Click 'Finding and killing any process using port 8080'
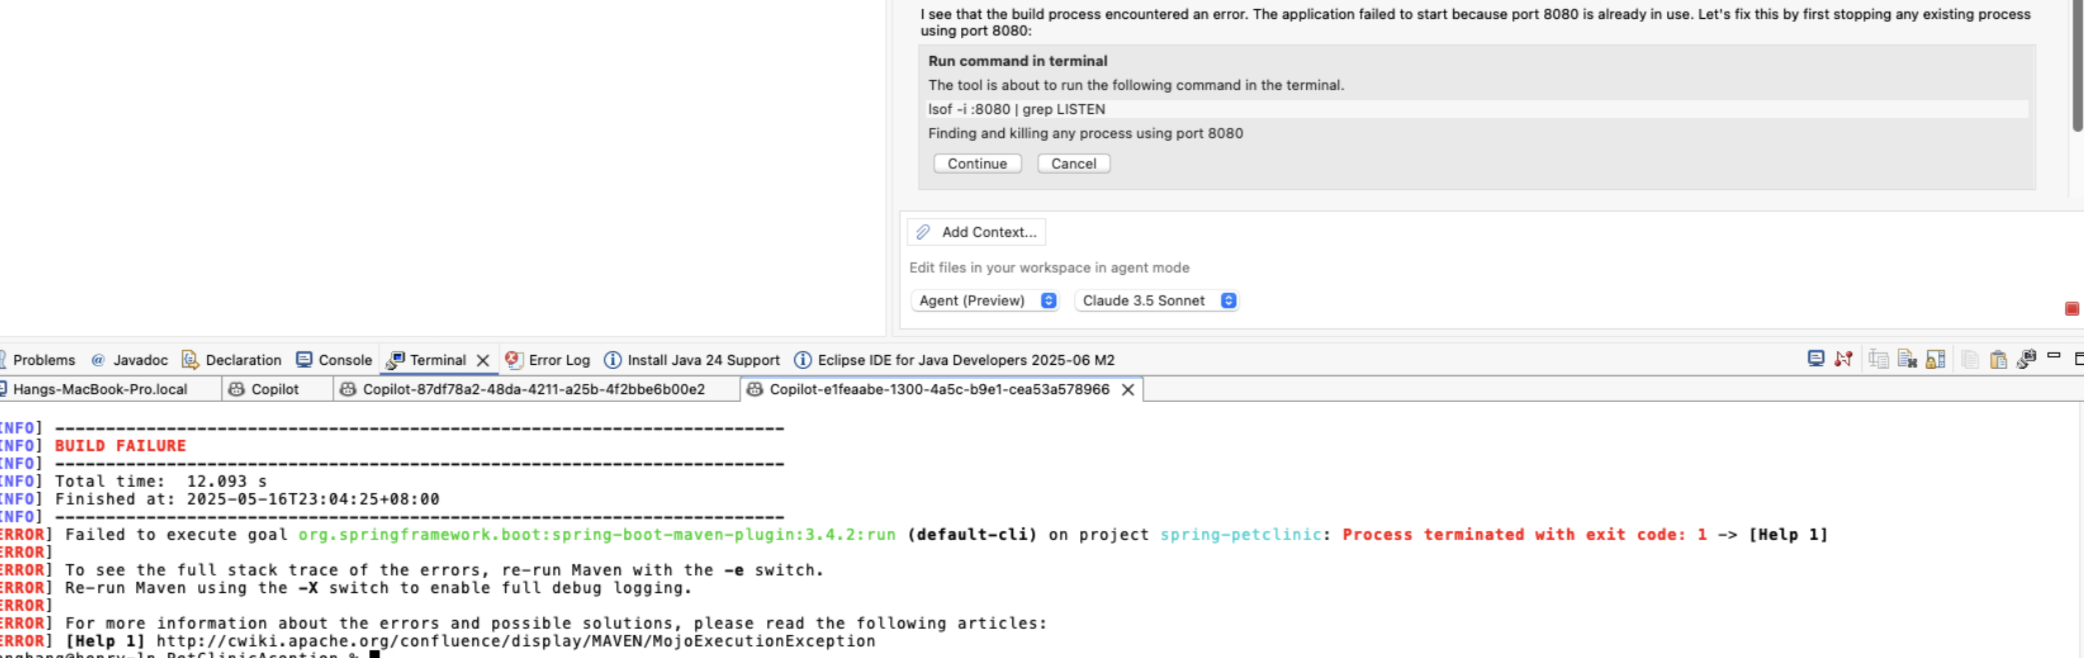Screen dimensions: 2084x658 point(1085,133)
